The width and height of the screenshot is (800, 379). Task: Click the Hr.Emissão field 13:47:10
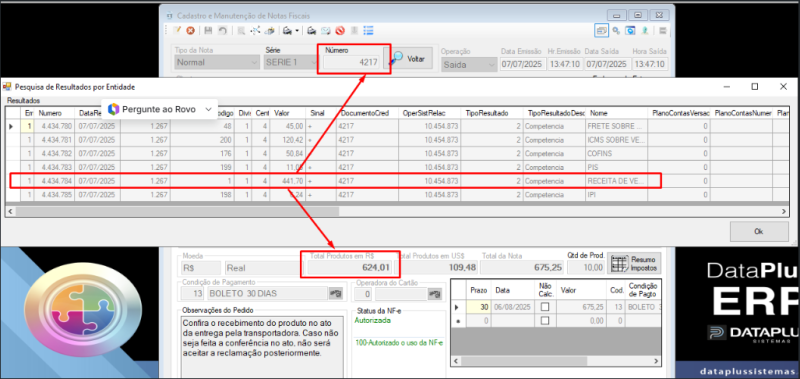(x=564, y=64)
